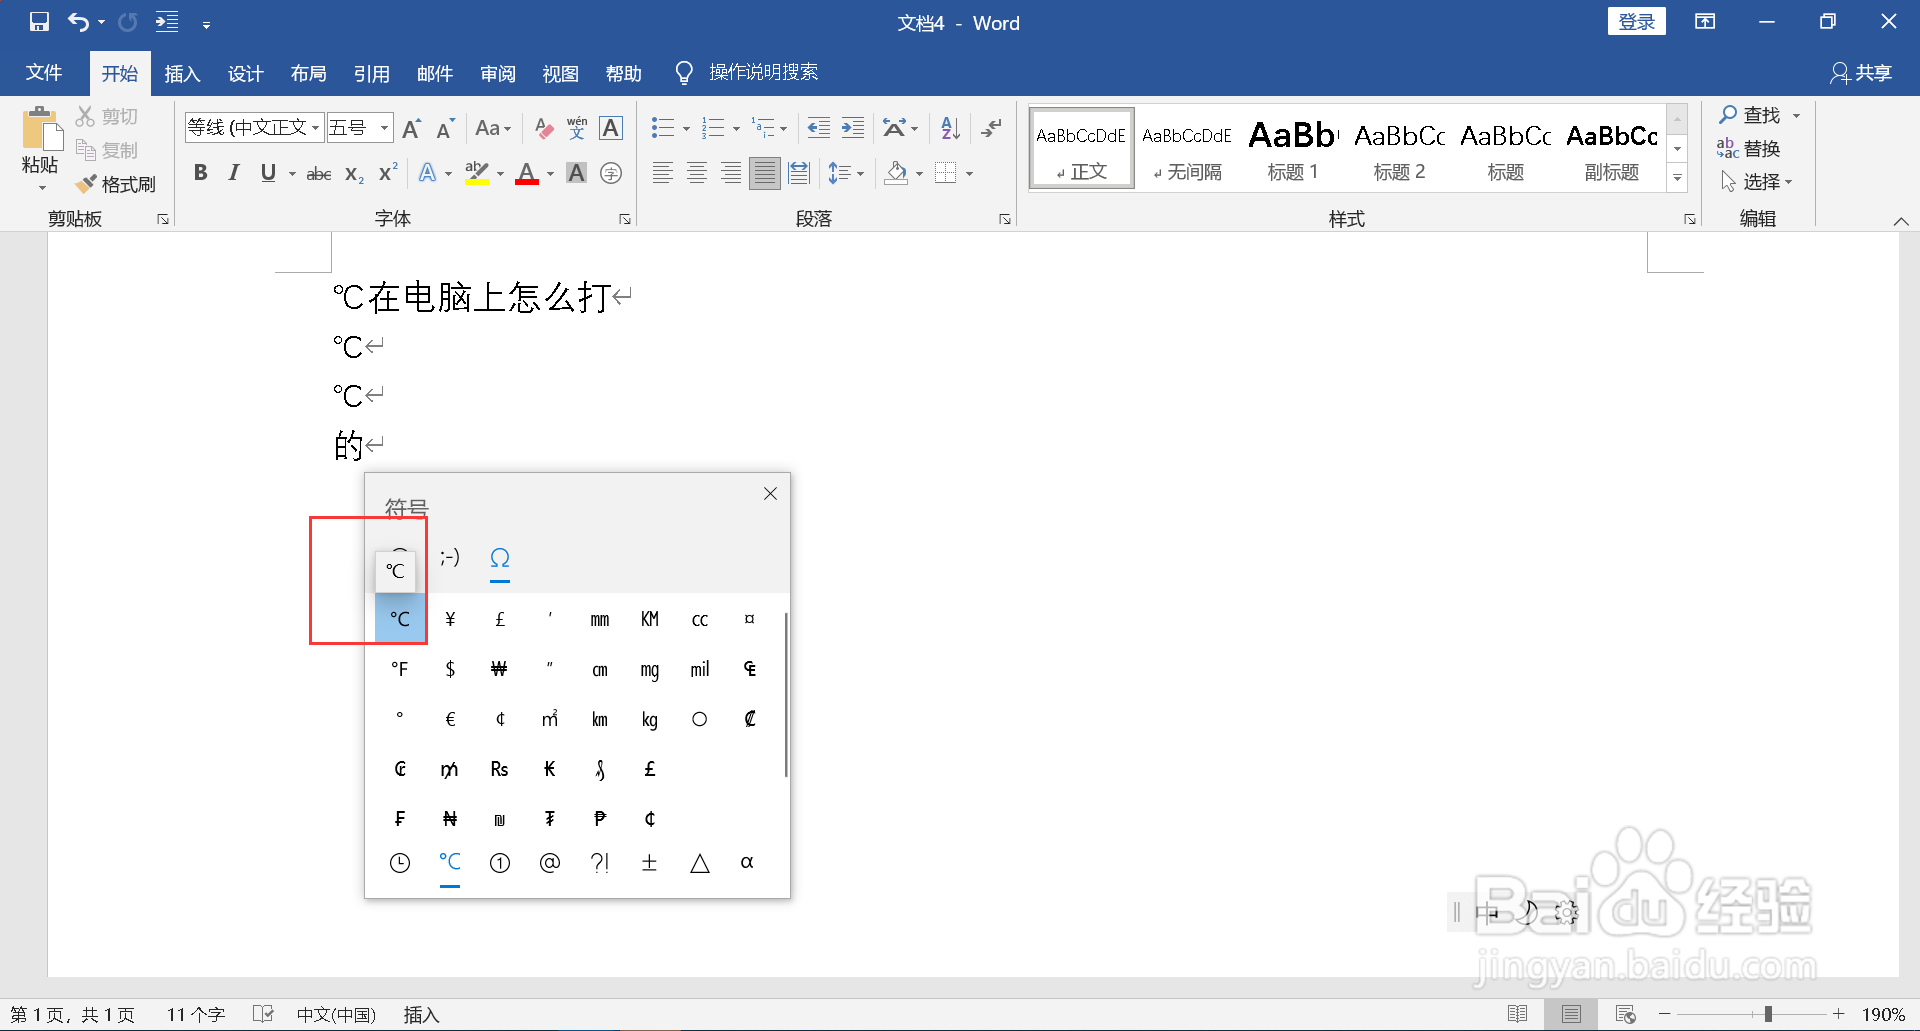Toggle superscript formatting

pyautogui.click(x=388, y=174)
